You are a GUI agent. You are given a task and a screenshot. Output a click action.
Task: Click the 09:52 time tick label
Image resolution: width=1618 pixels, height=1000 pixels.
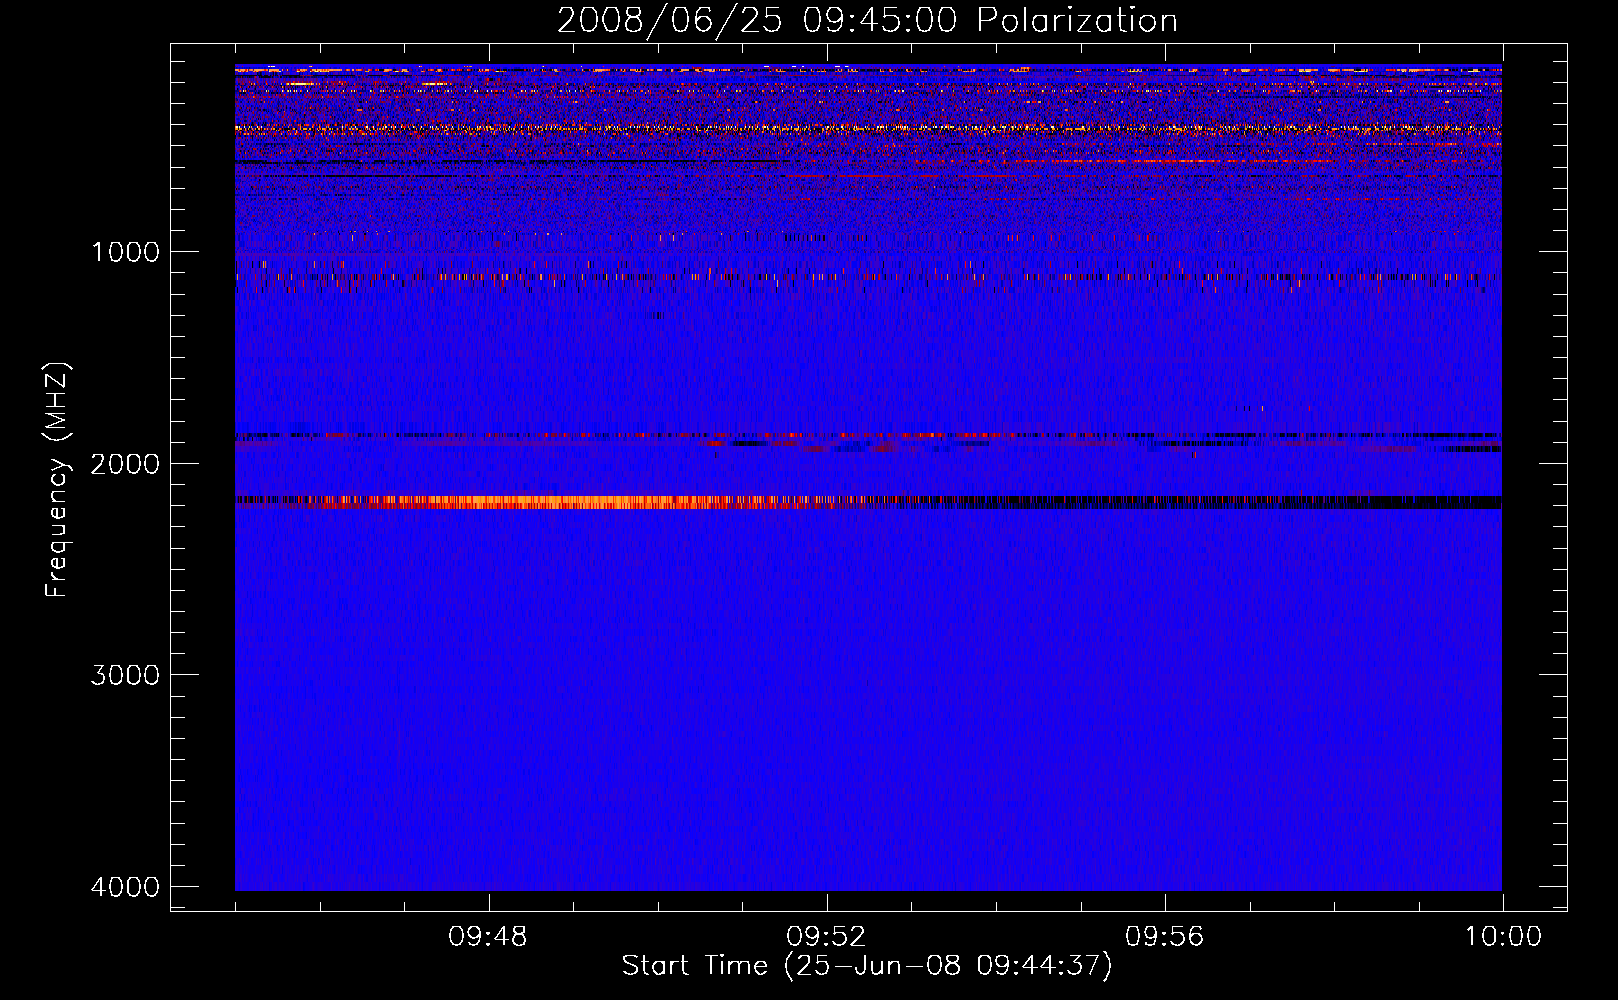[x=826, y=937]
